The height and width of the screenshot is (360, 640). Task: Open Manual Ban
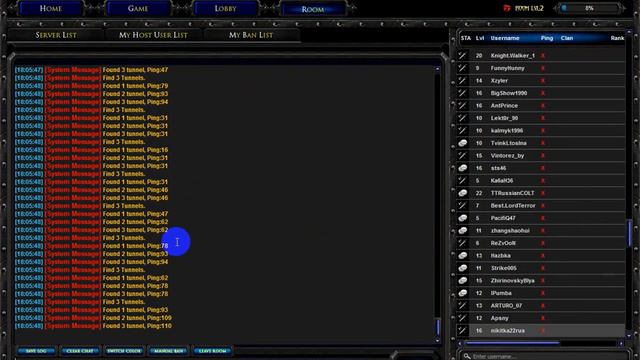pos(169,351)
